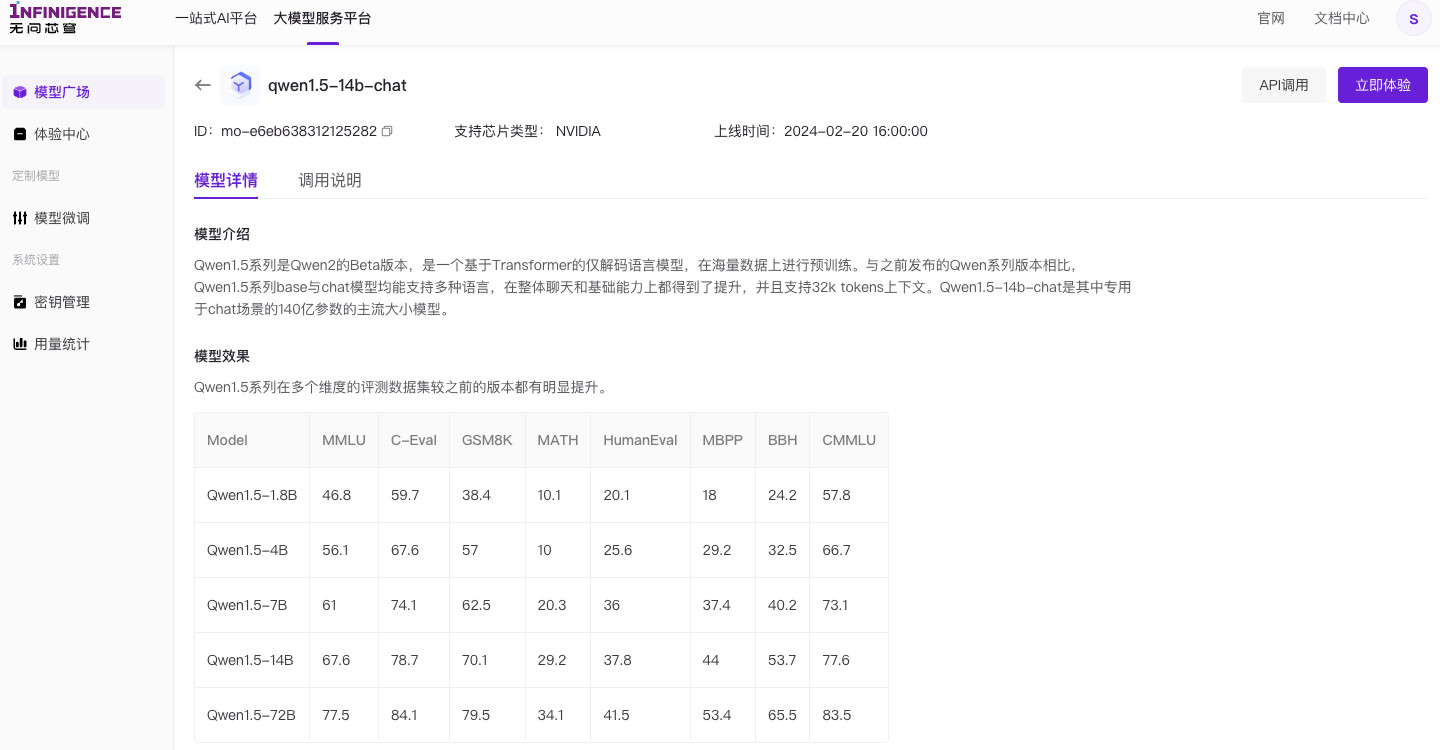Click the 立即体验 button

tap(1383, 85)
